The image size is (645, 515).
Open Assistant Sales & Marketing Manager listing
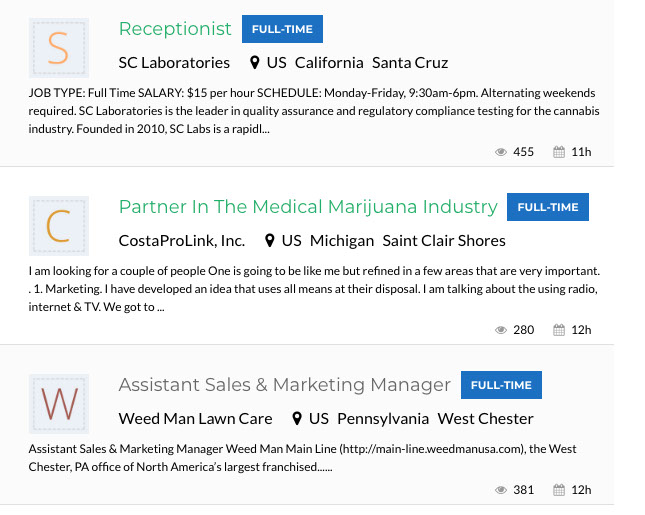[284, 385]
